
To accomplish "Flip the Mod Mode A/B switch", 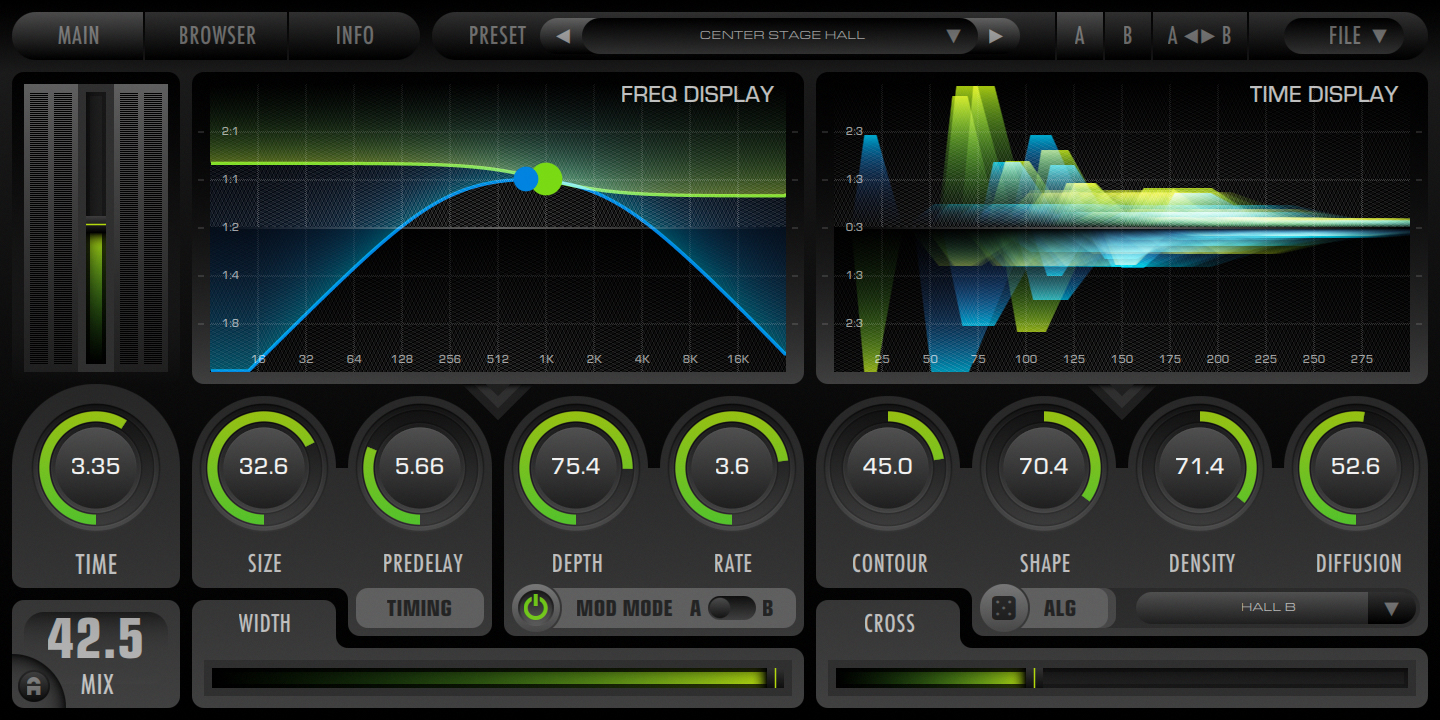I will (732, 608).
